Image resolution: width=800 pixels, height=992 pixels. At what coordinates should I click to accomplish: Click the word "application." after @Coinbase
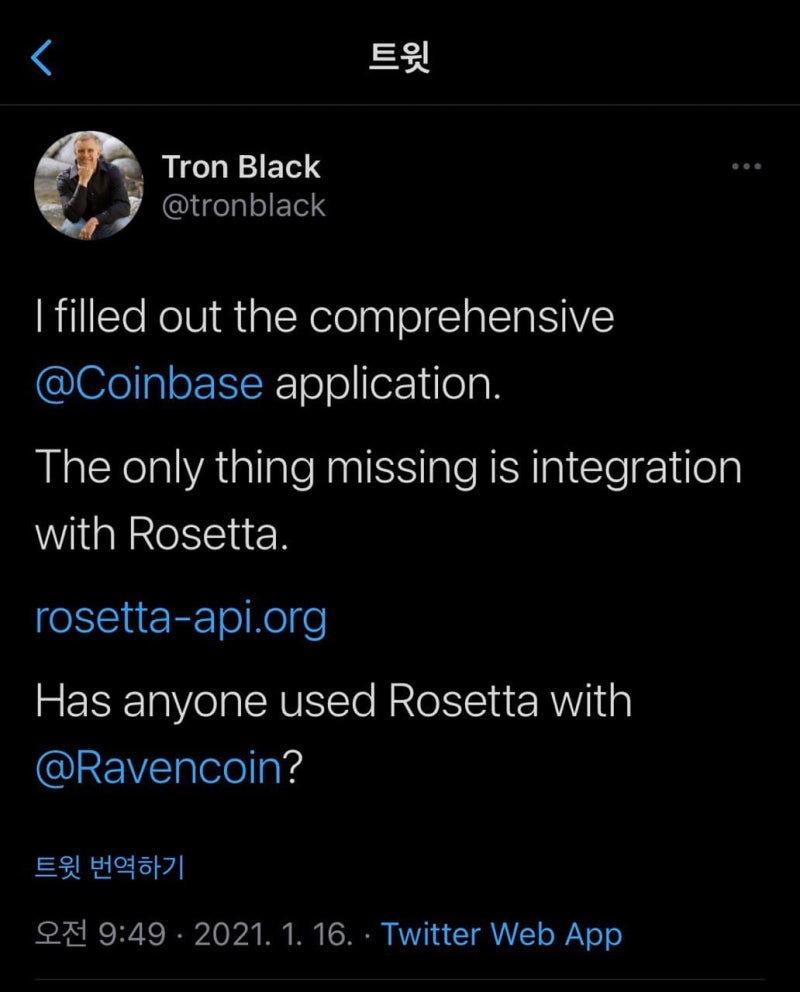click(386, 384)
